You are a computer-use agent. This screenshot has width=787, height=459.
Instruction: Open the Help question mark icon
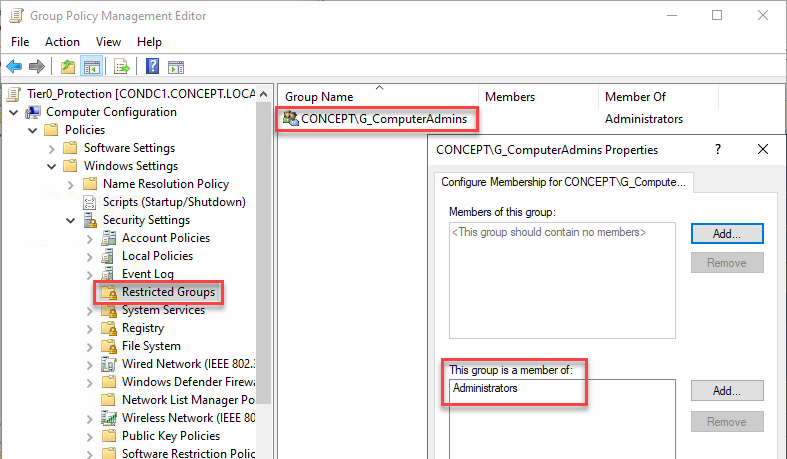click(152, 66)
